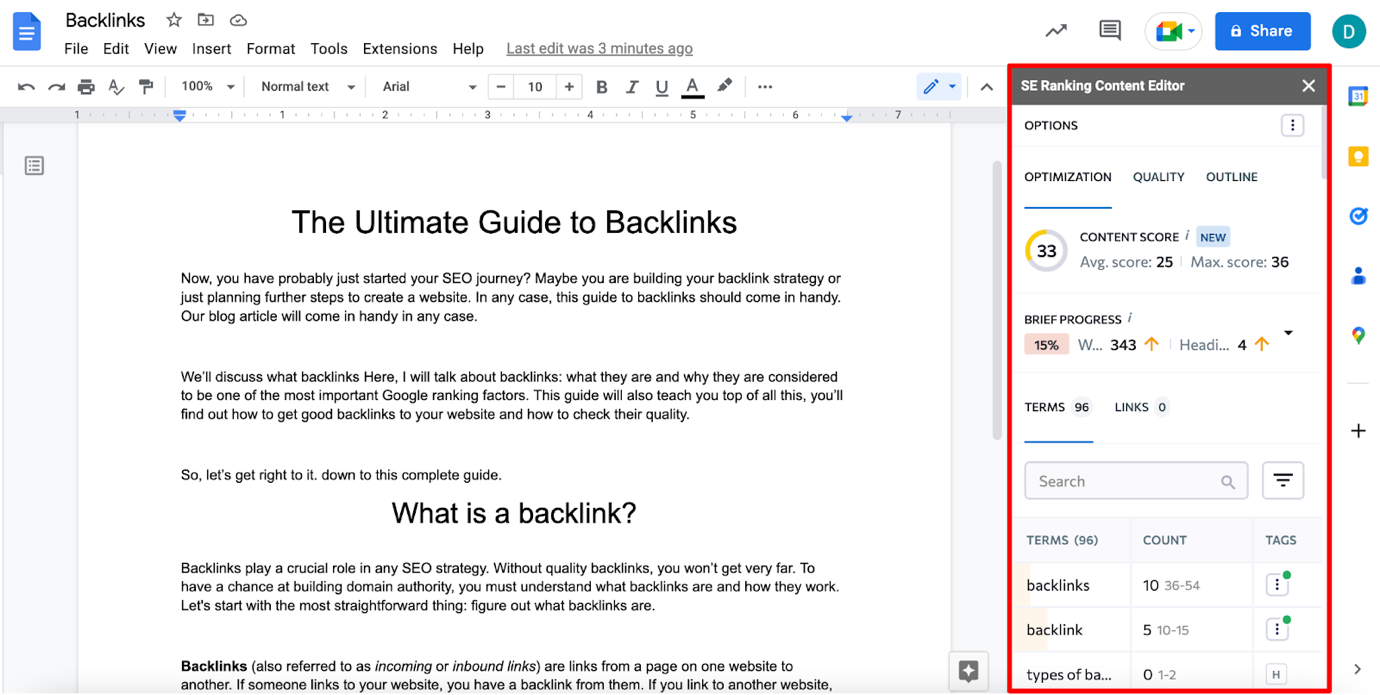Open the View menu
The image size is (1380, 695).
pos(160,49)
